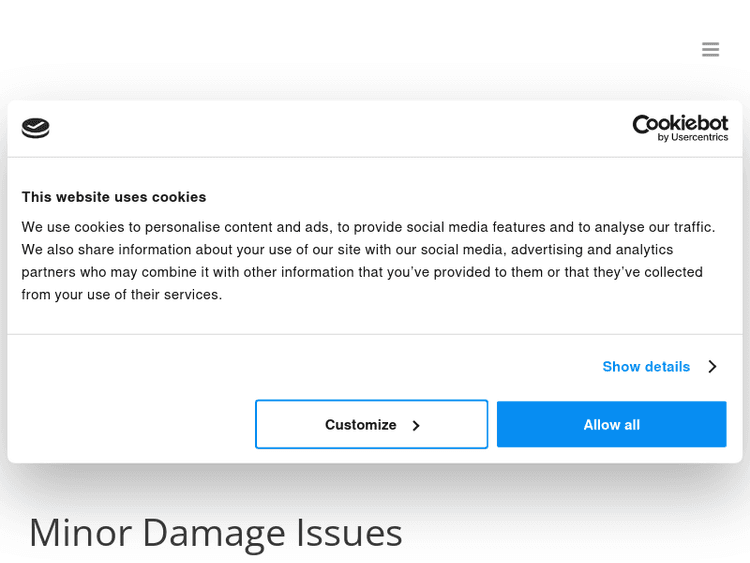Click the cookie policy description paragraph
This screenshot has width=750, height=563.
pyautogui.click(x=368, y=261)
